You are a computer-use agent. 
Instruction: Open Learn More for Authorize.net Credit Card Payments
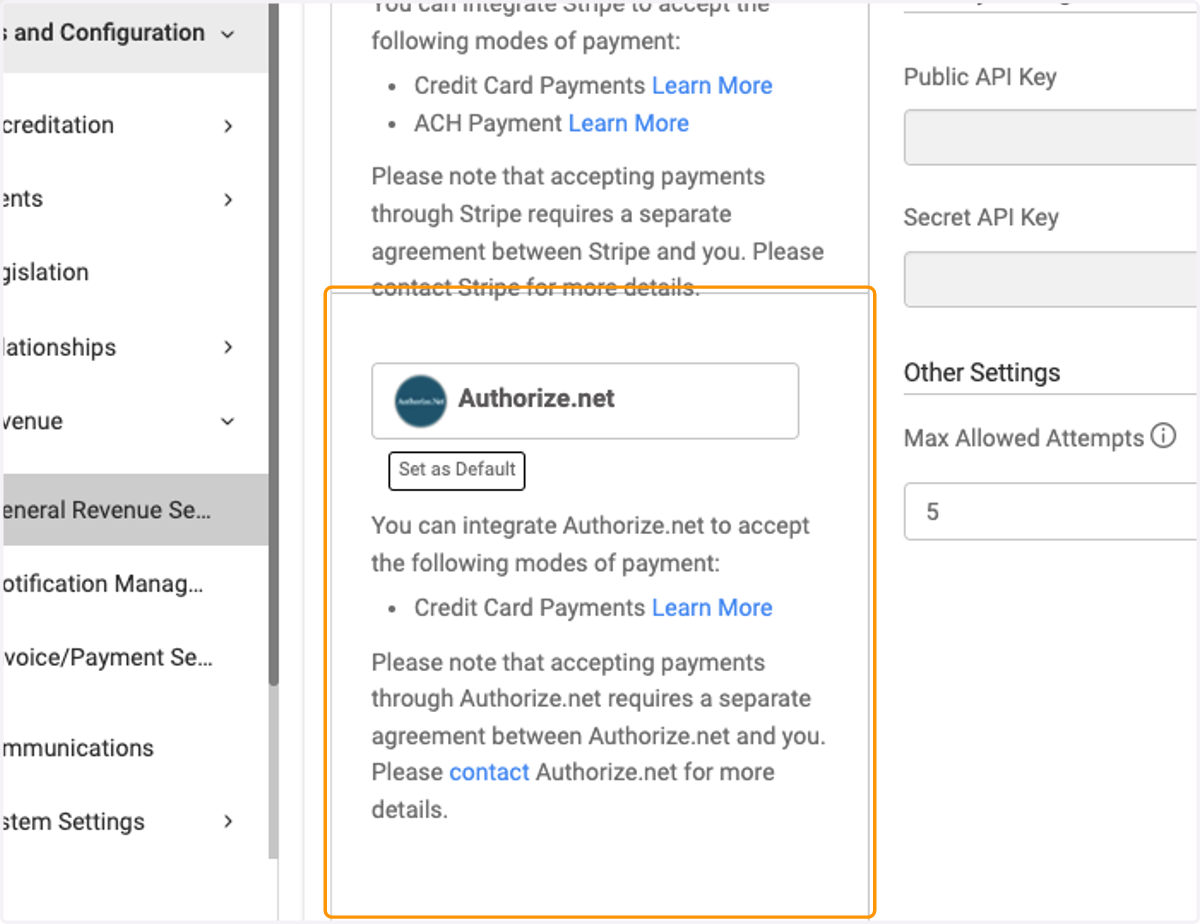tap(712, 608)
